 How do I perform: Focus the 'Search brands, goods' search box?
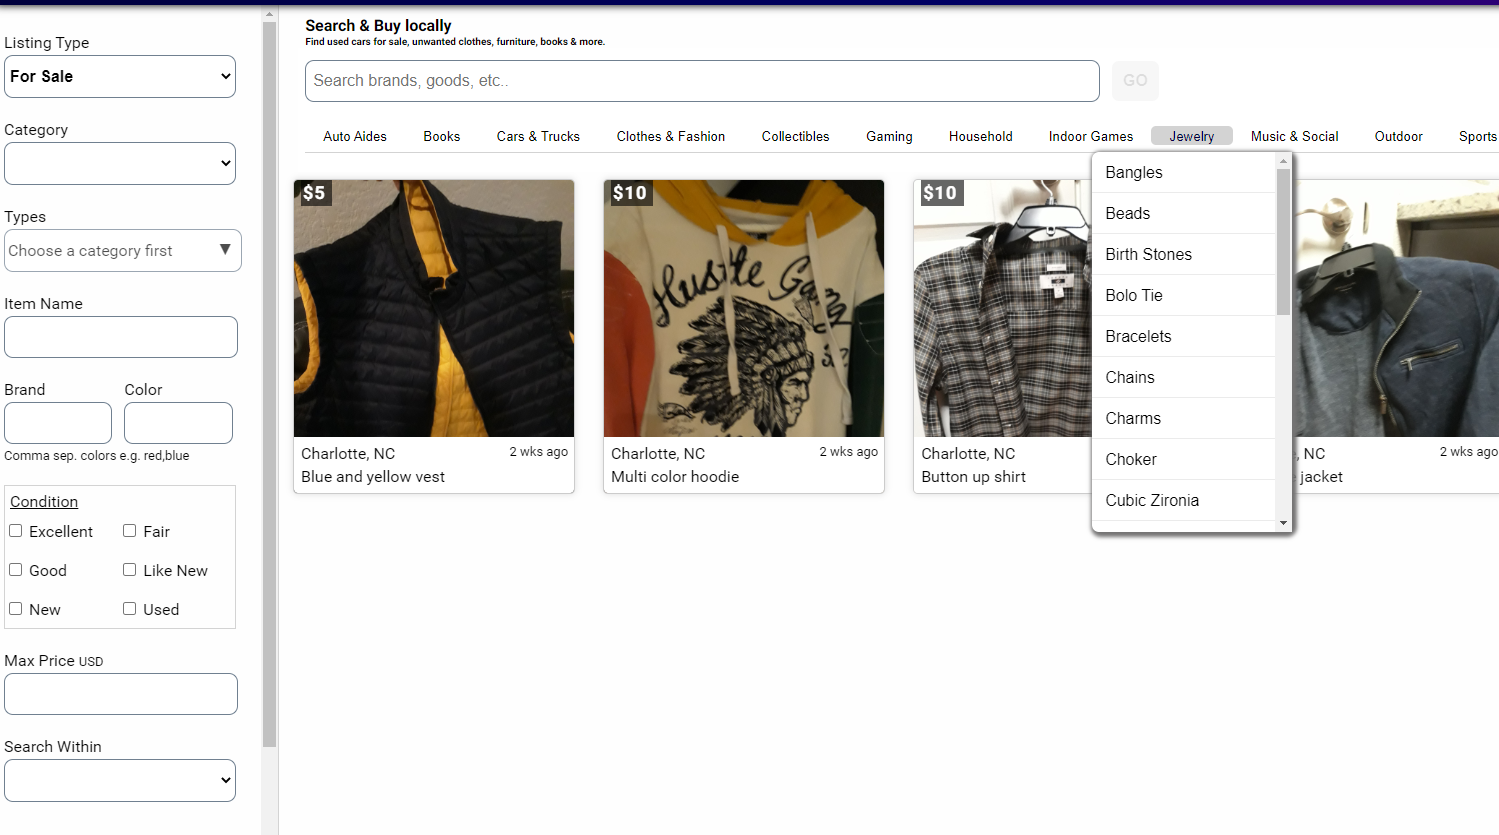[x=702, y=81]
